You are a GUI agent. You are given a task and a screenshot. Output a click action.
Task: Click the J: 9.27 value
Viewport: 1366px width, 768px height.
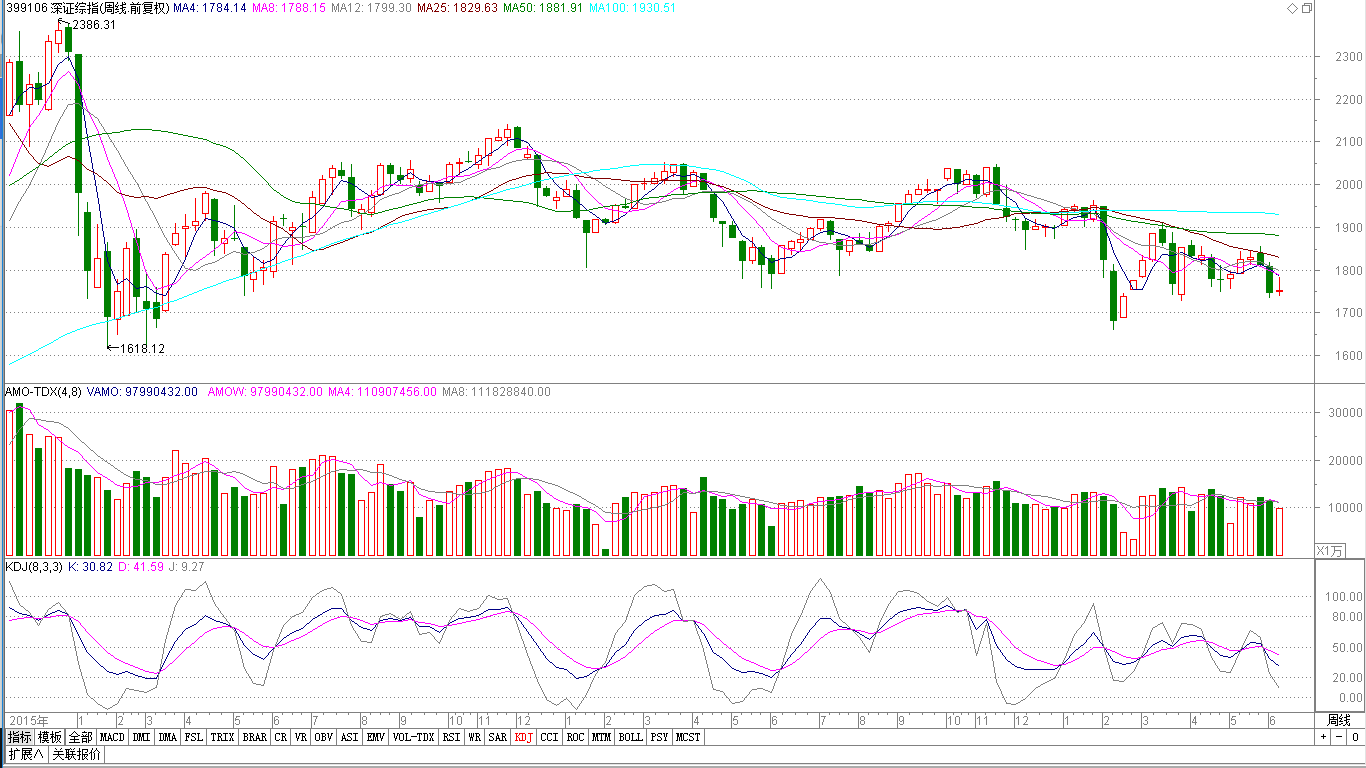coord(185,566)
